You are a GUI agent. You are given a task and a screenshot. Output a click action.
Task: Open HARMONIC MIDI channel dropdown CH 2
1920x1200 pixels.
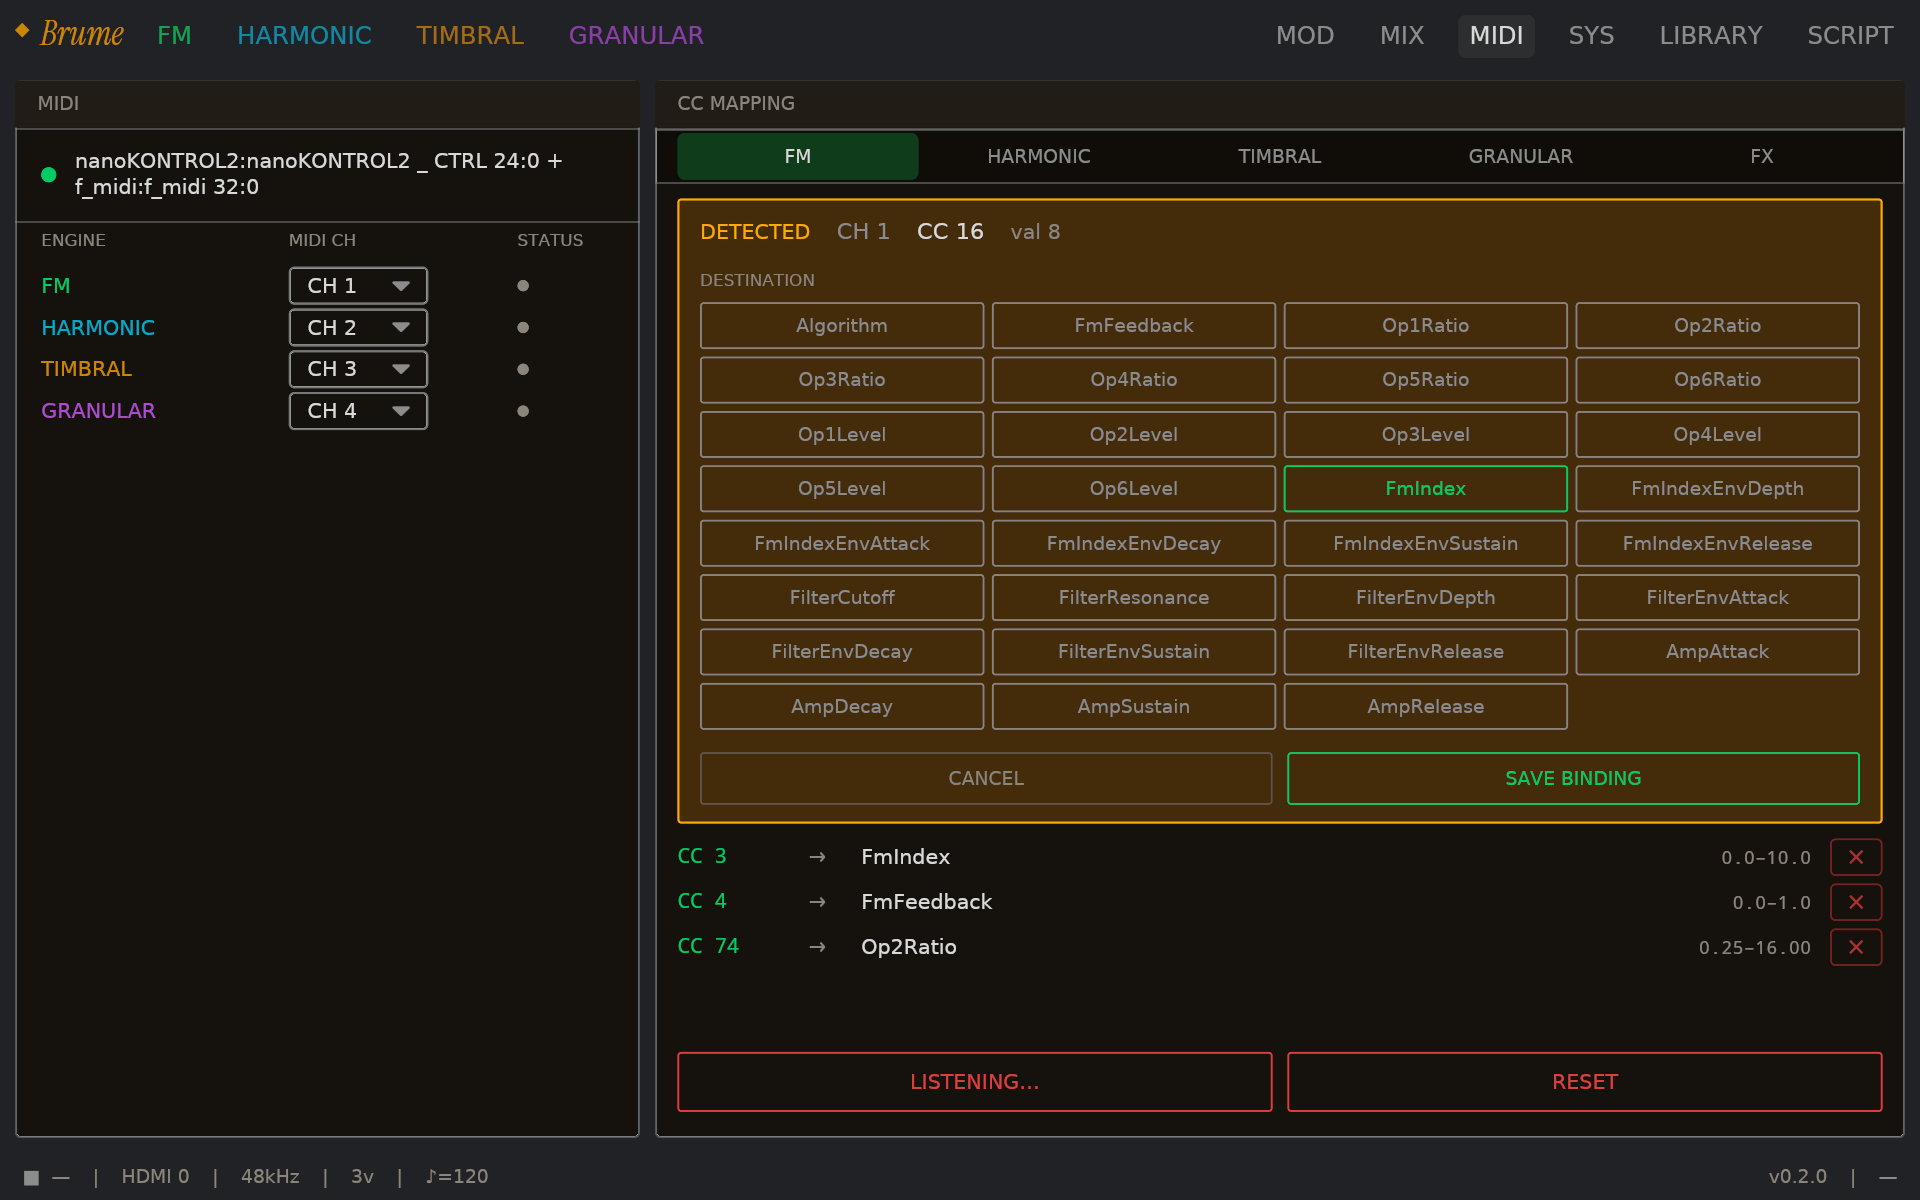pos(358,328)
